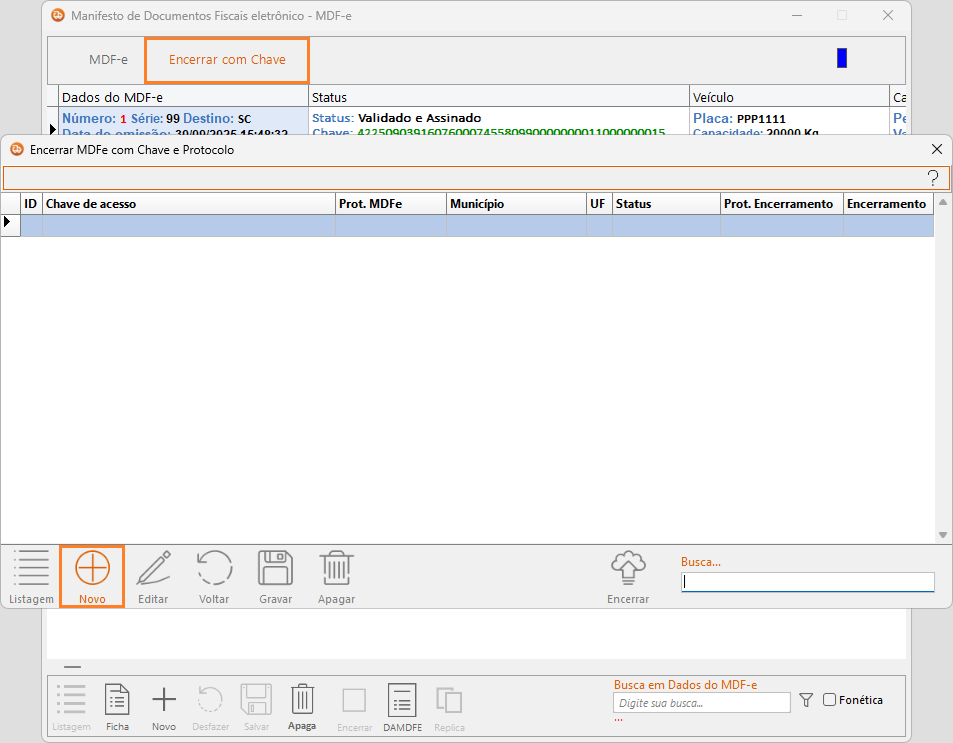The width and height of the screenshot is (953, 743).
Task: Click the Status column header in dialog
Action: click(x=666, y=204)
